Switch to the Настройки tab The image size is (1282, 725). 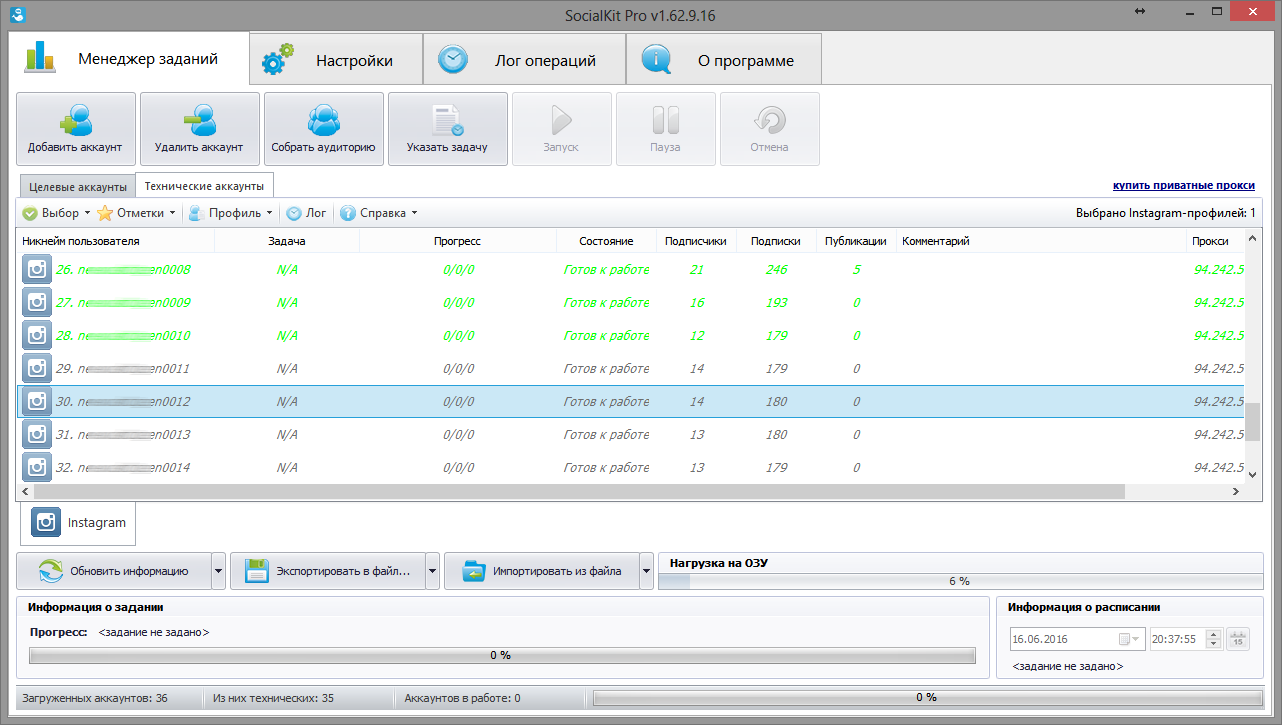(x=336, y=60)
